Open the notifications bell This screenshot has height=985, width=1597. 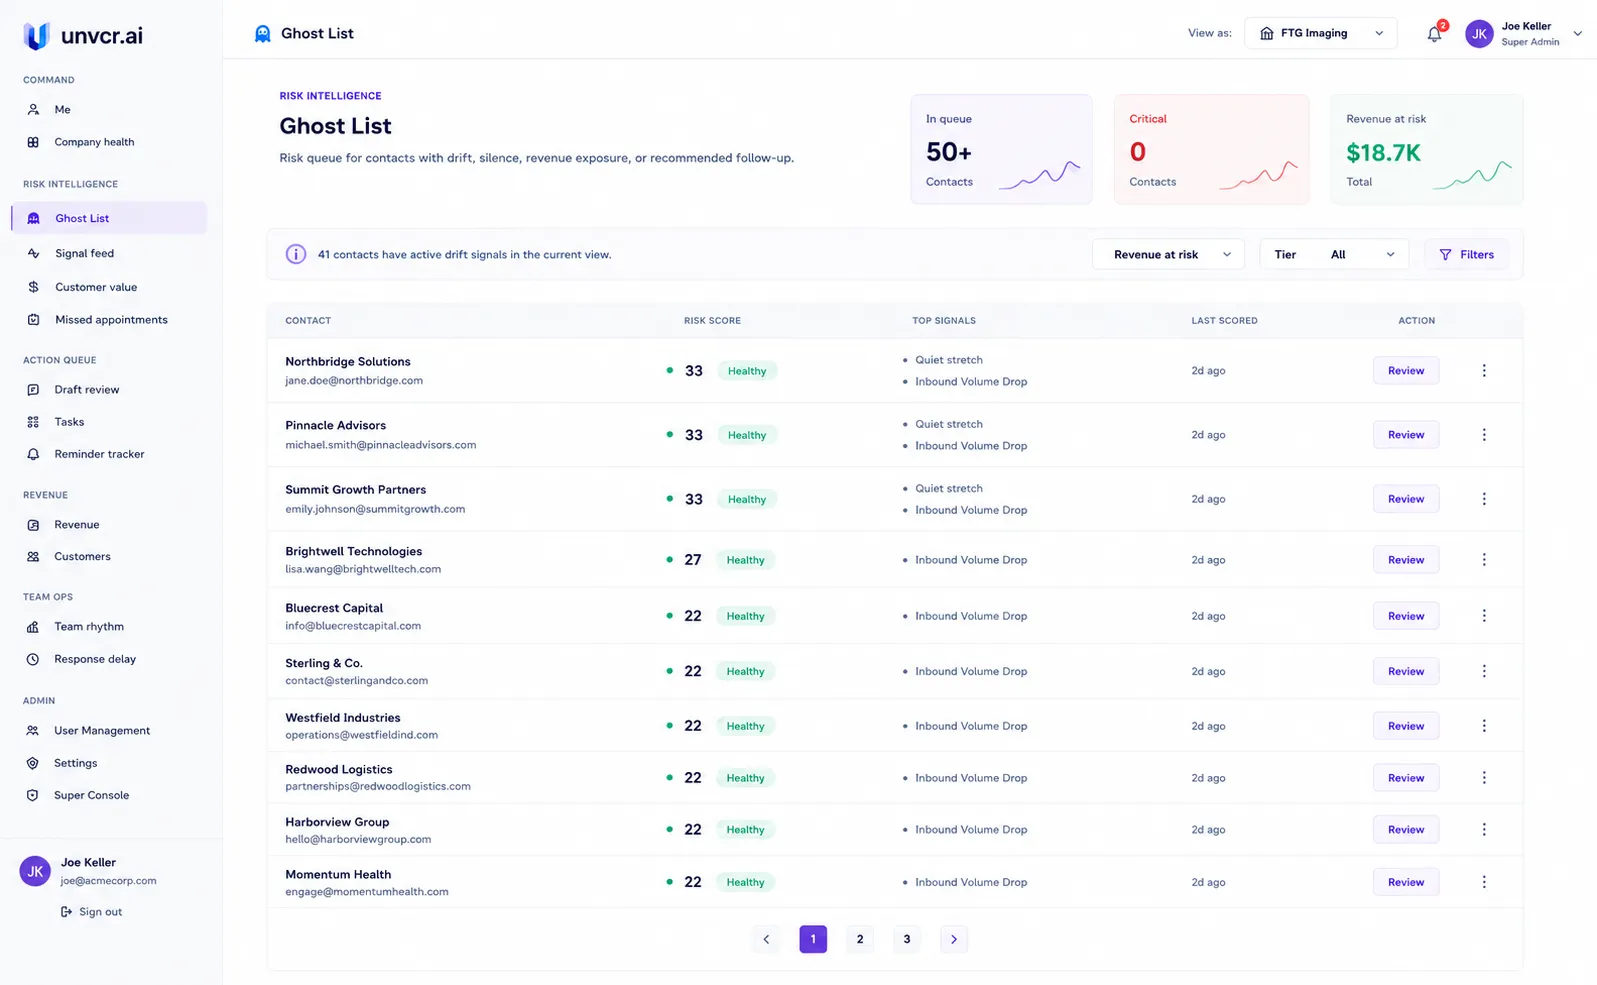[1434, 34]
